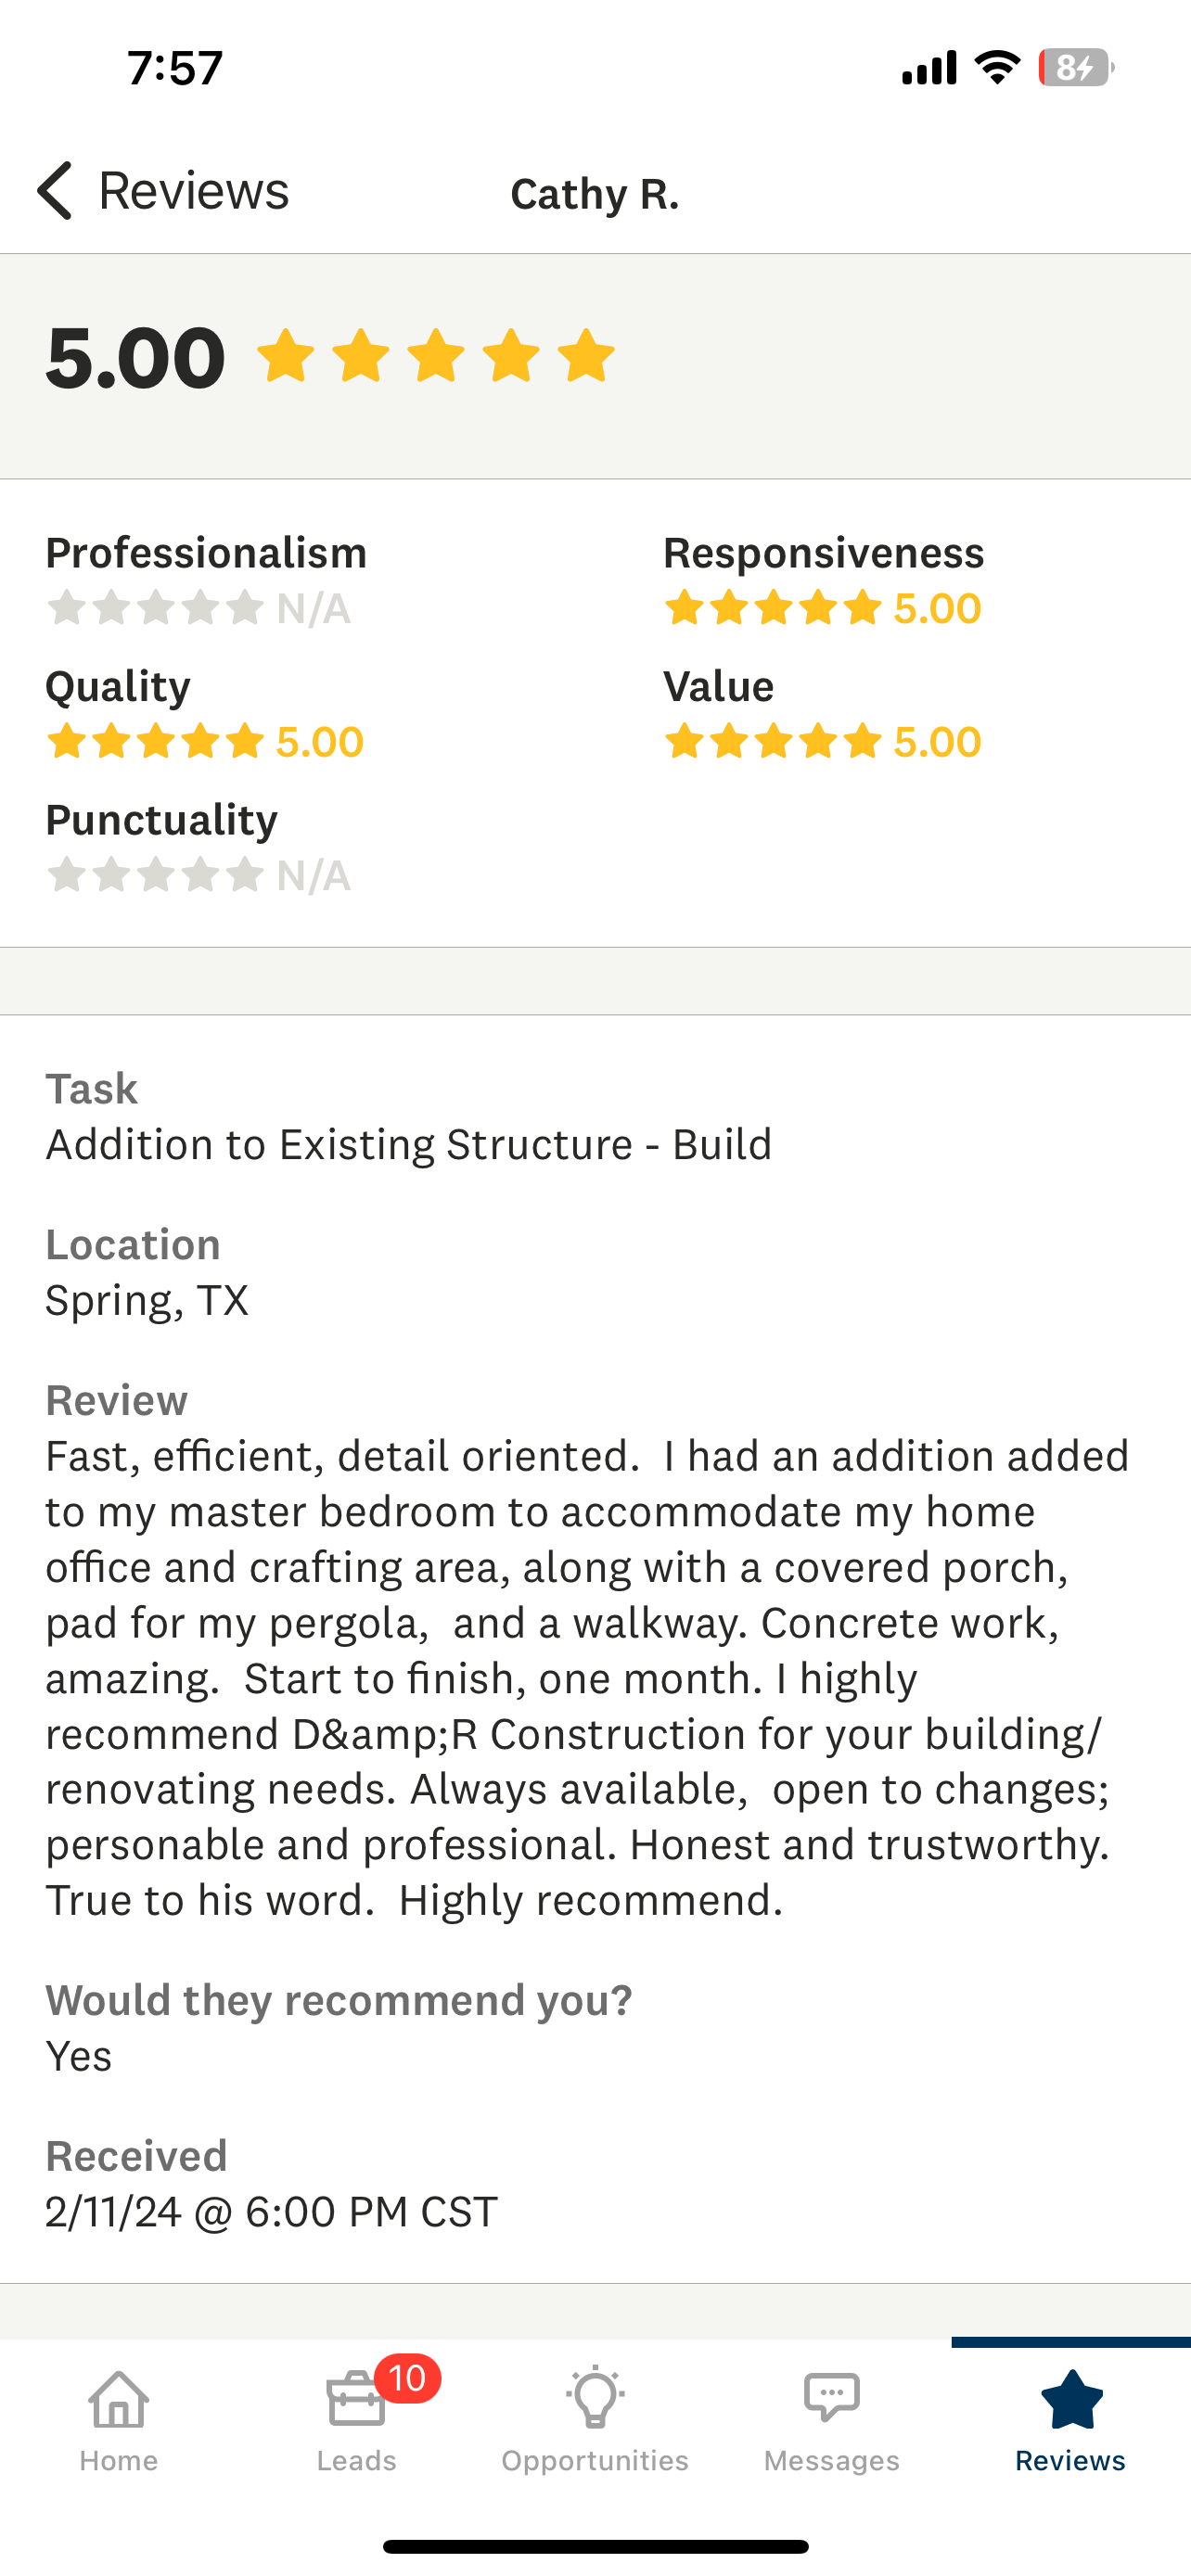Select the Reviews star icon
The height and width of the screenshot is (2576, 1191).
click(1071, 2399)
